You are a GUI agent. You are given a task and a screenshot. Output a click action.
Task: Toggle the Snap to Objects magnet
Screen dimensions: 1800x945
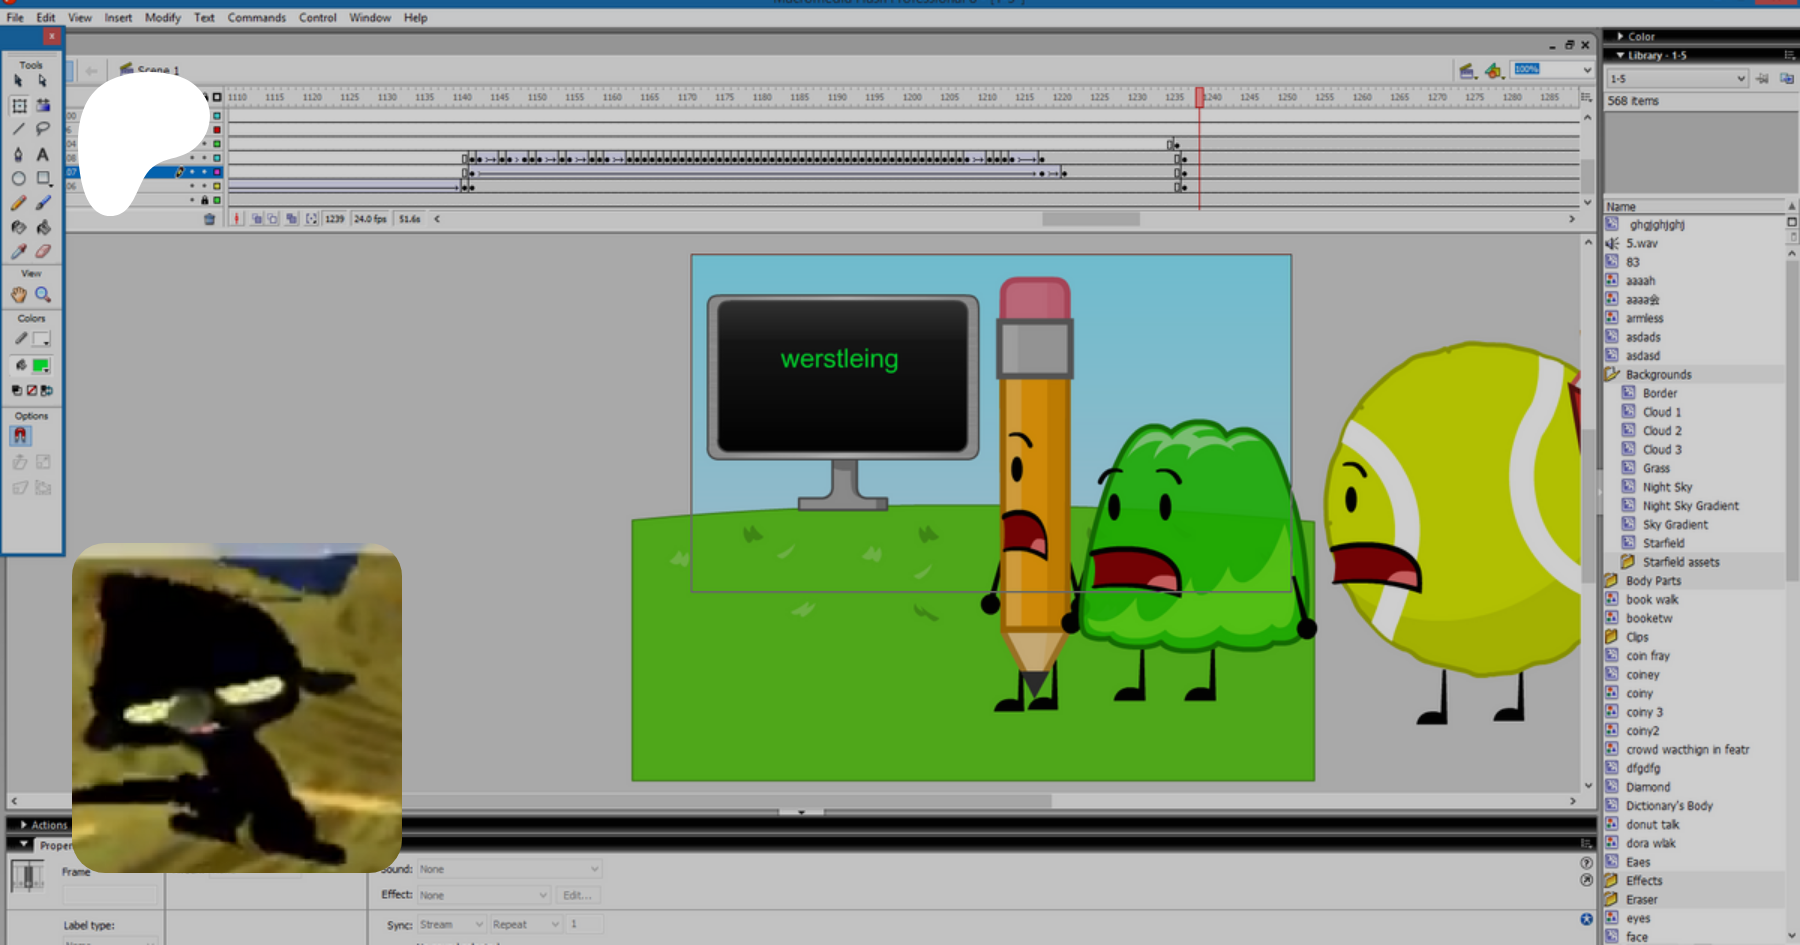click(20, 436)
